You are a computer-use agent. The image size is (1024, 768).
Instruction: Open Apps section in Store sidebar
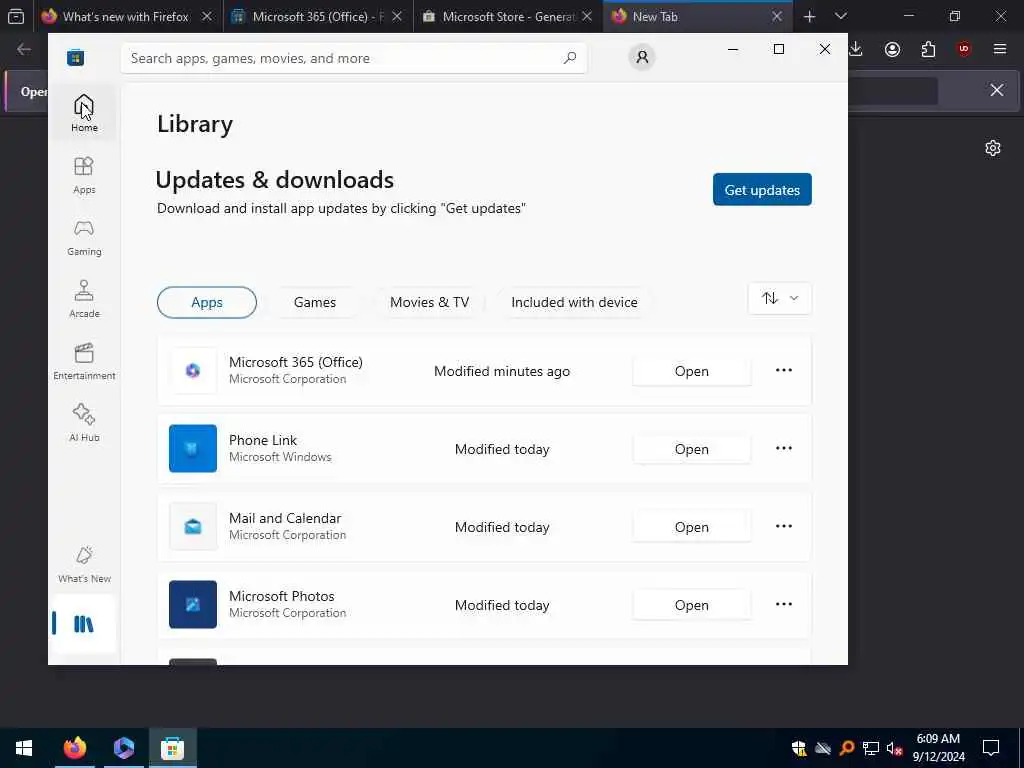[84, 175]
